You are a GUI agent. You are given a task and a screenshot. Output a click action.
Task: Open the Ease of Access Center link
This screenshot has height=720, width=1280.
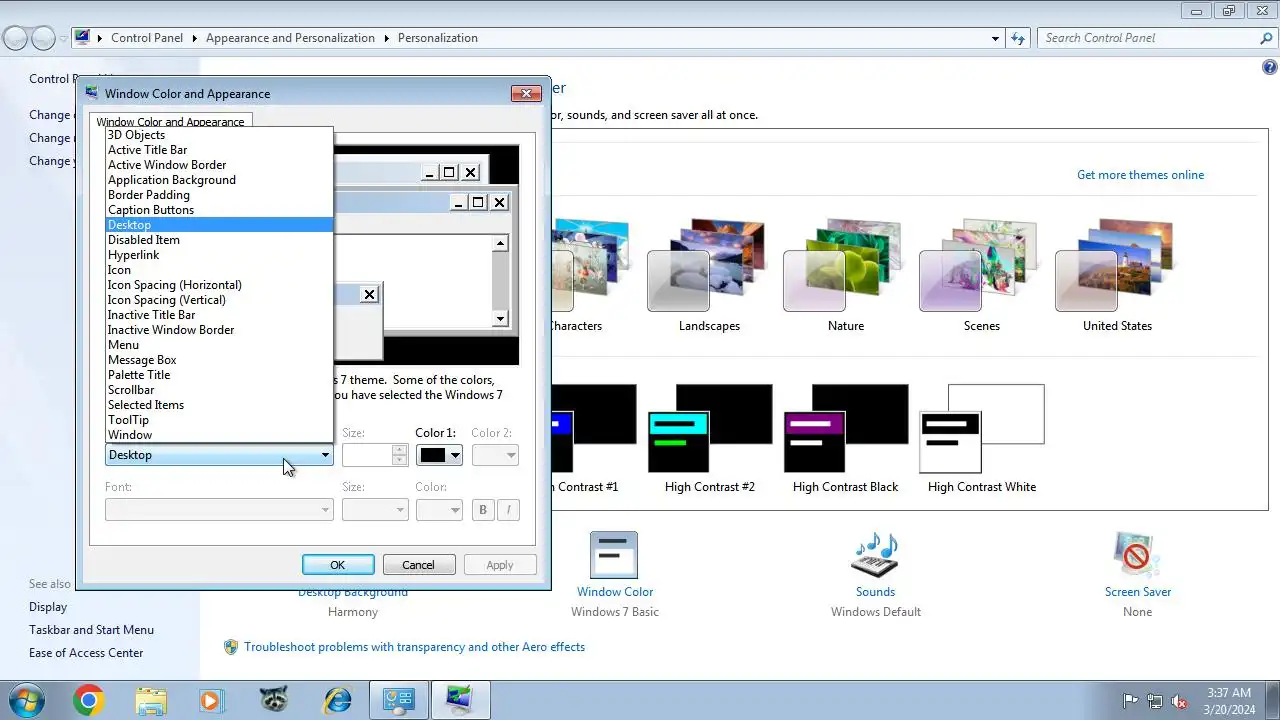coord(86,653)
